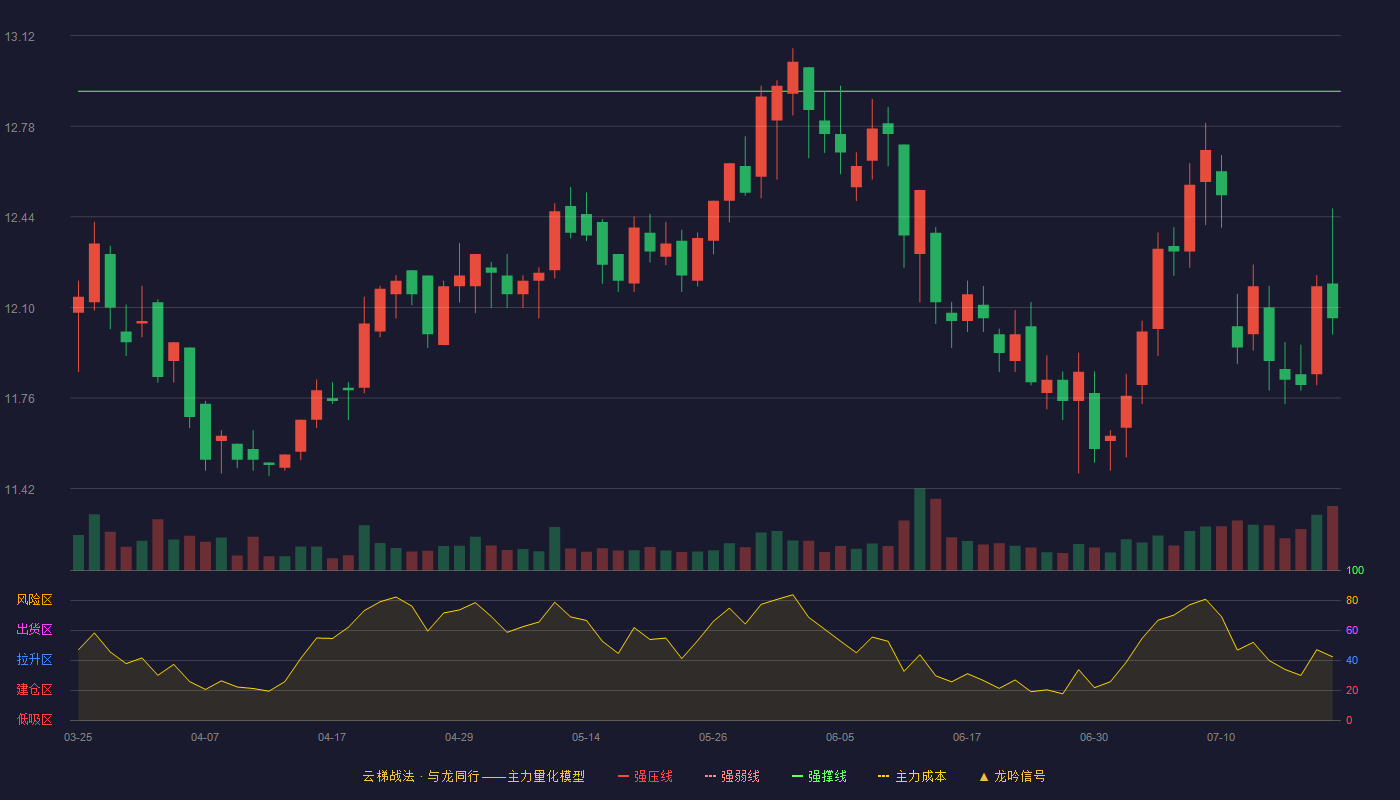This screenshot has width=1400, height=800.
Task: Click the 12.44 price axis label
Action: click(x=19, y=218)
